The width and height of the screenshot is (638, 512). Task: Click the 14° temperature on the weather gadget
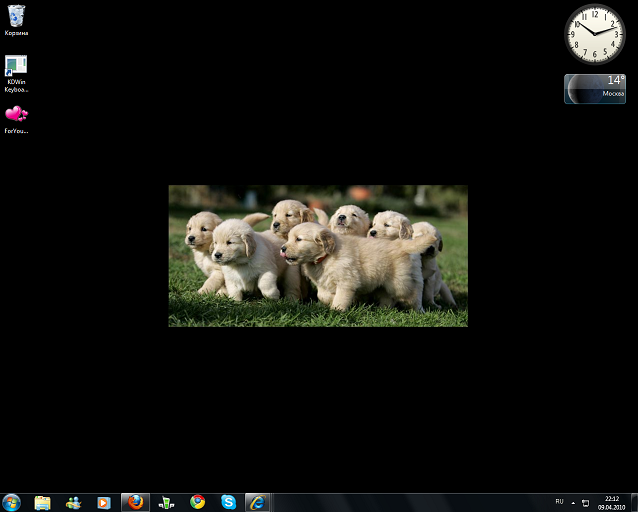click(615, 81)
